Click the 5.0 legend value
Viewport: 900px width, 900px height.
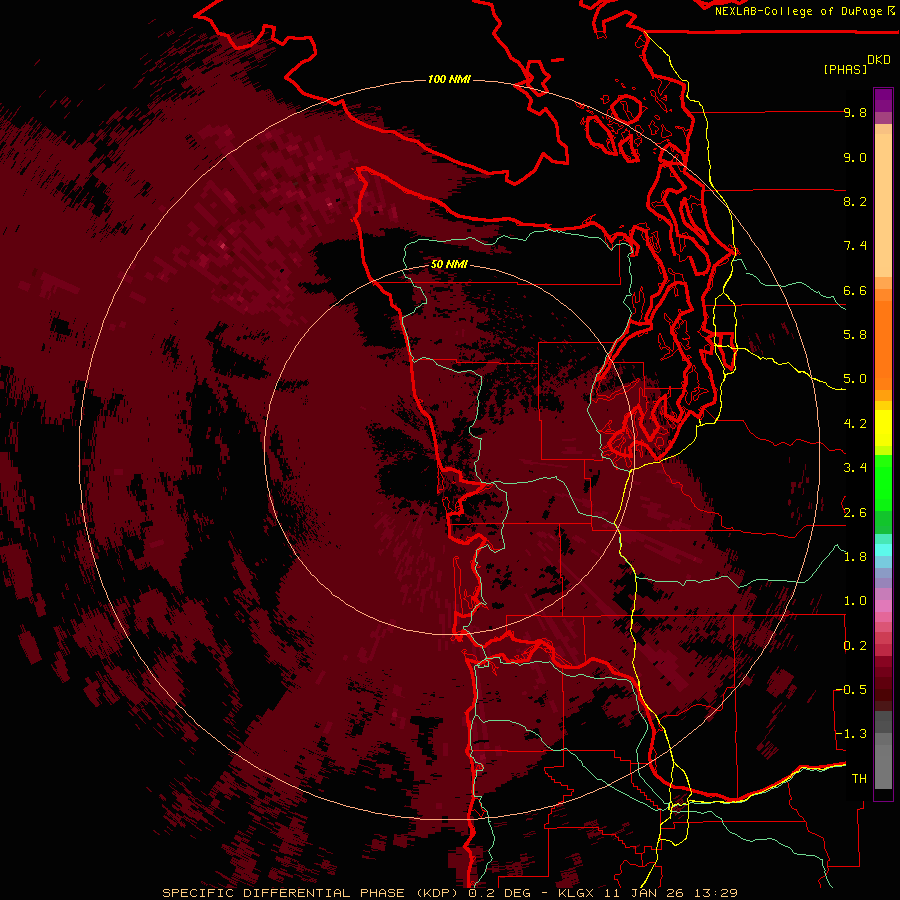coord(855,379)
